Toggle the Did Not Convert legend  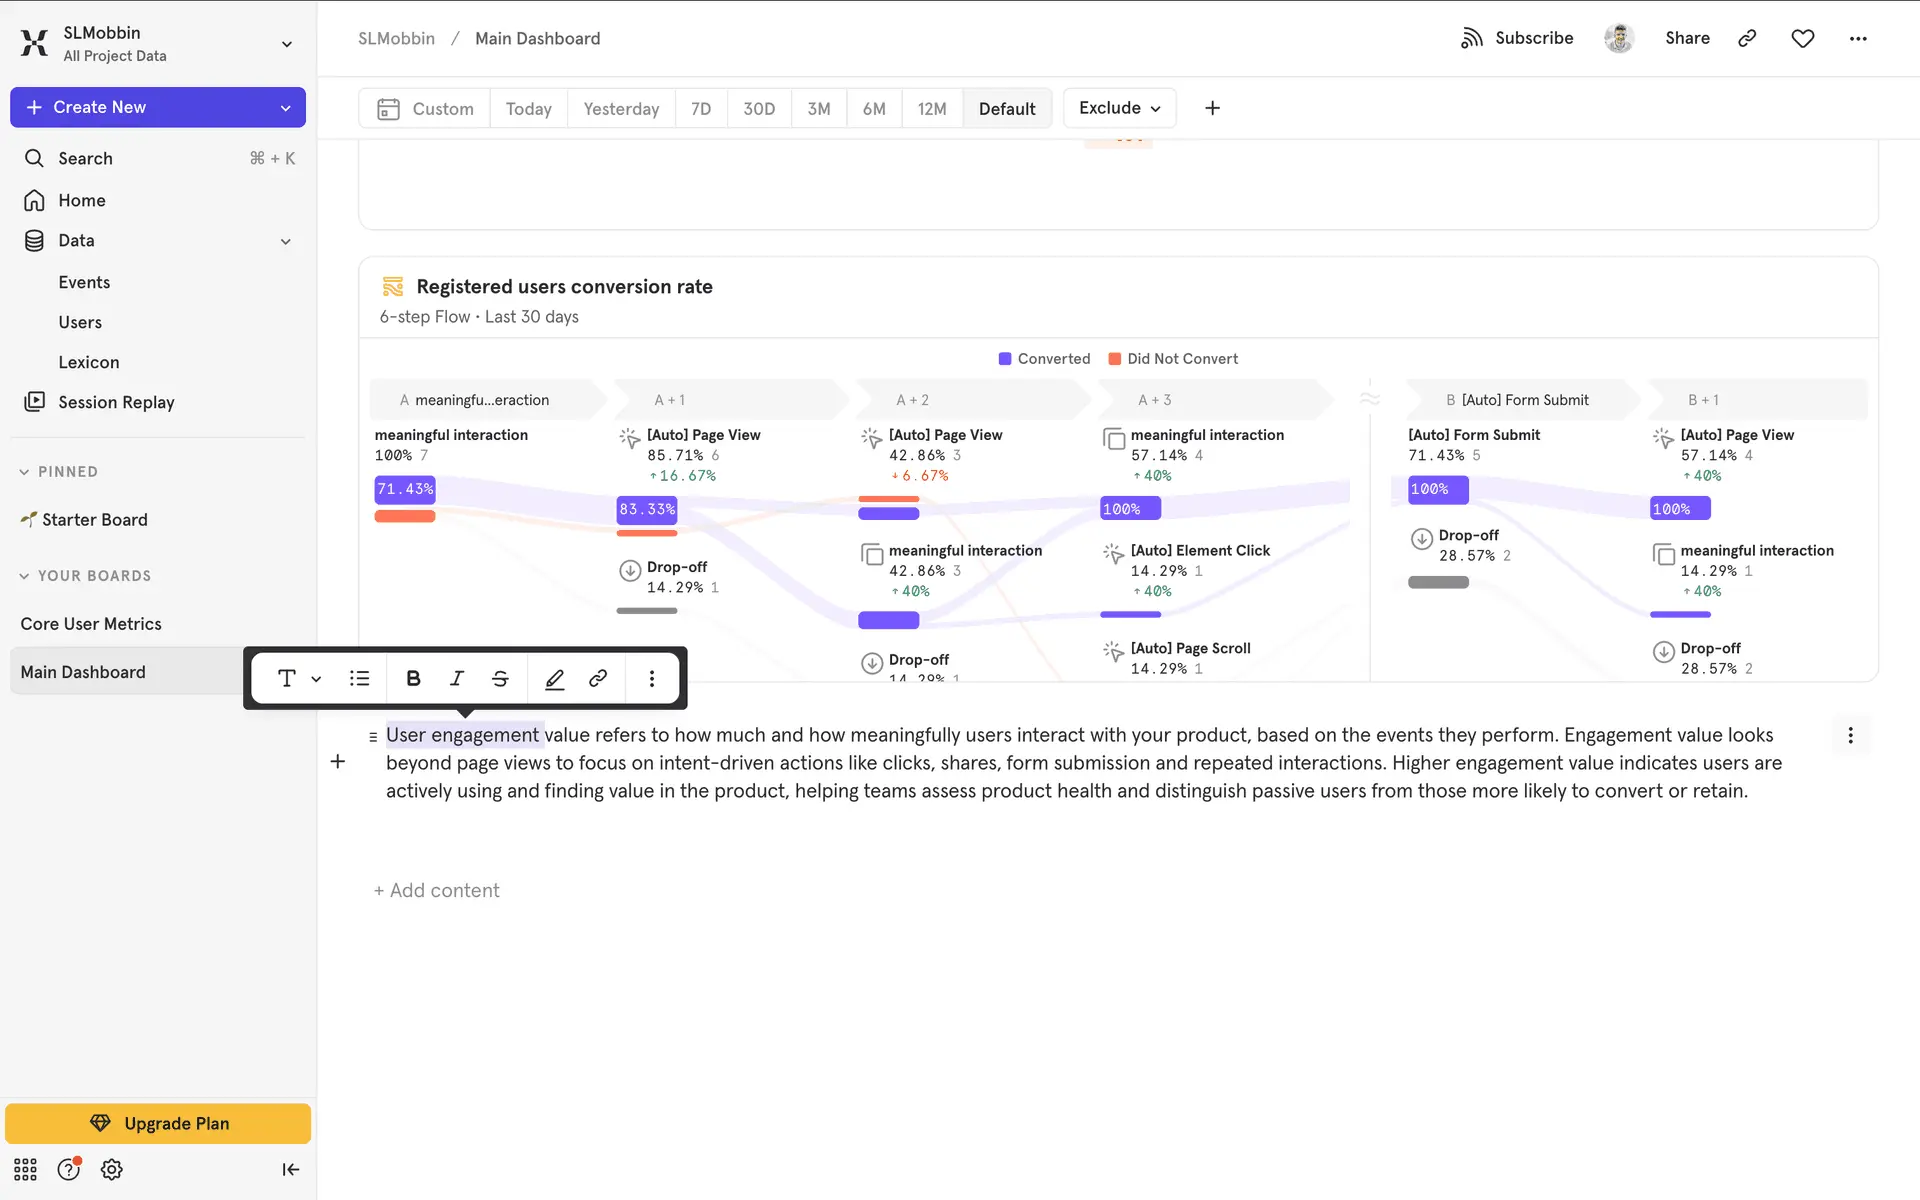(1173, 359)
